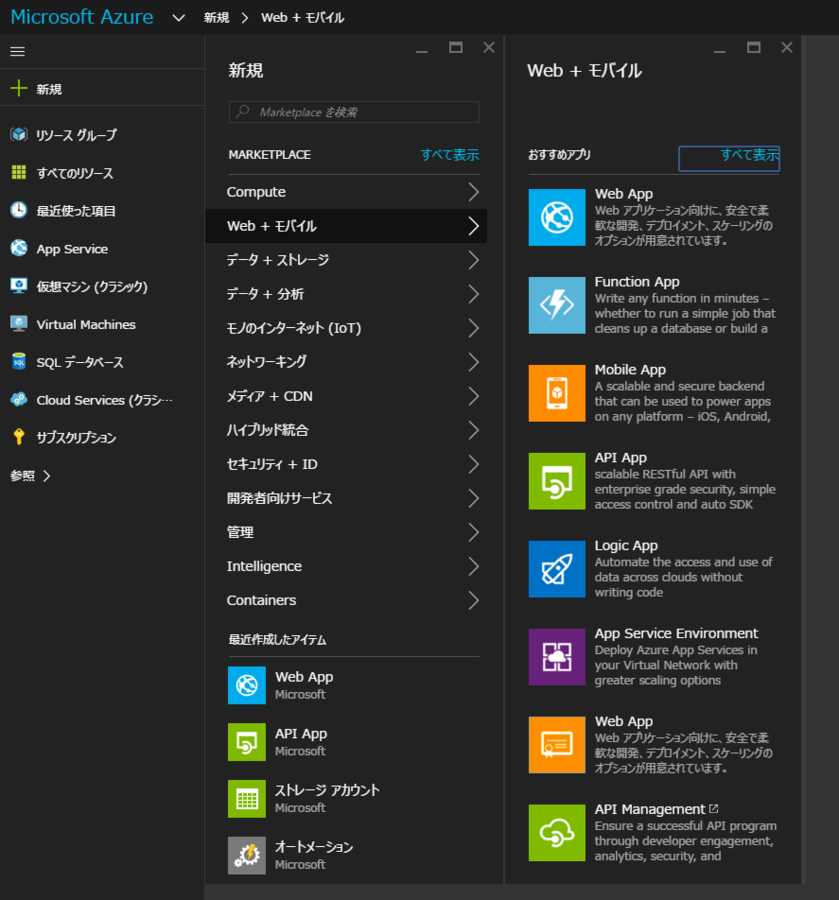Click the Function App lightning icon
Image resolution: width=839 pixels, height=900 pixels.
point(557,305)
